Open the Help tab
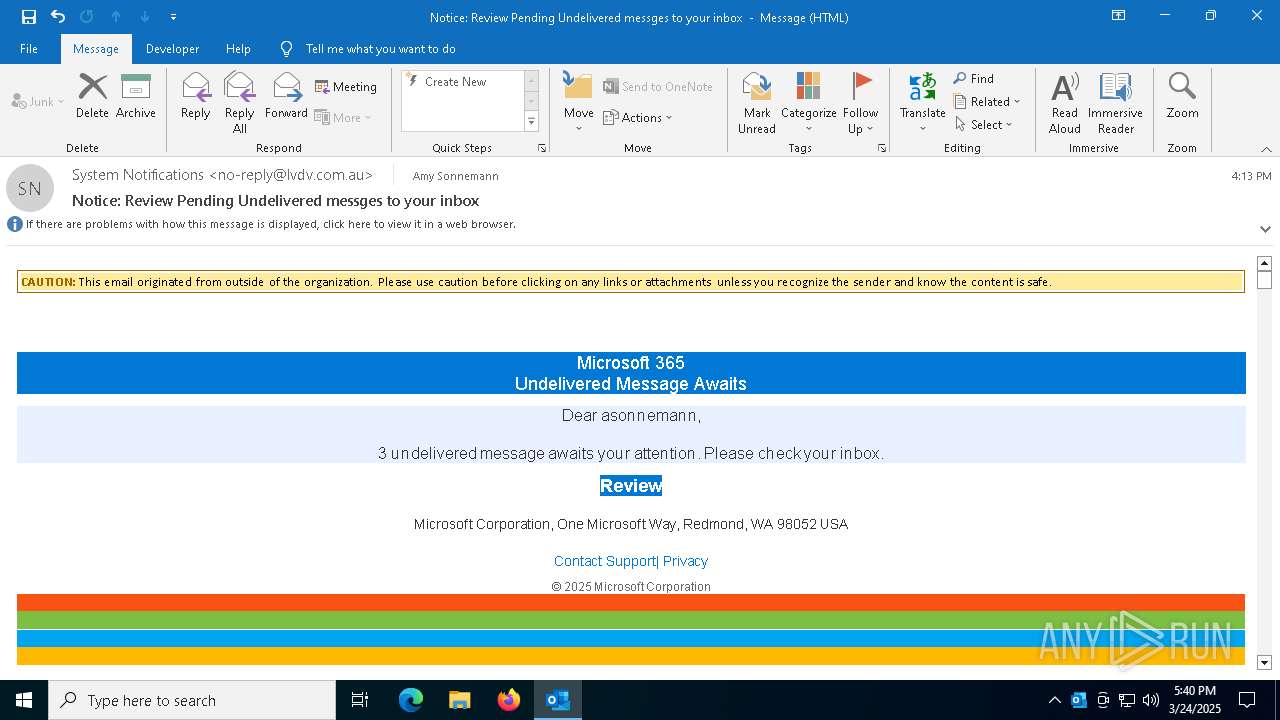This screenshot has height=720, width=1280. click(x=238, y=49)
